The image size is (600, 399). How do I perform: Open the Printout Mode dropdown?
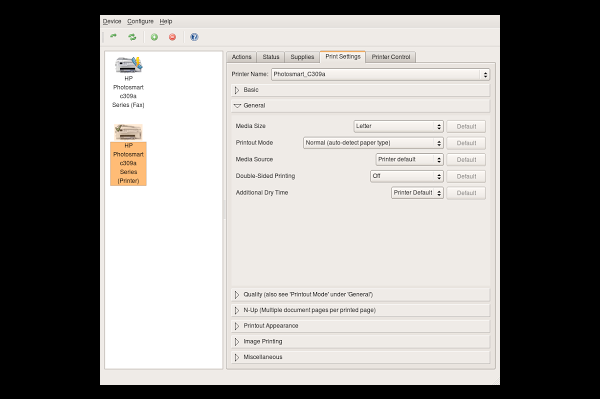373,143
